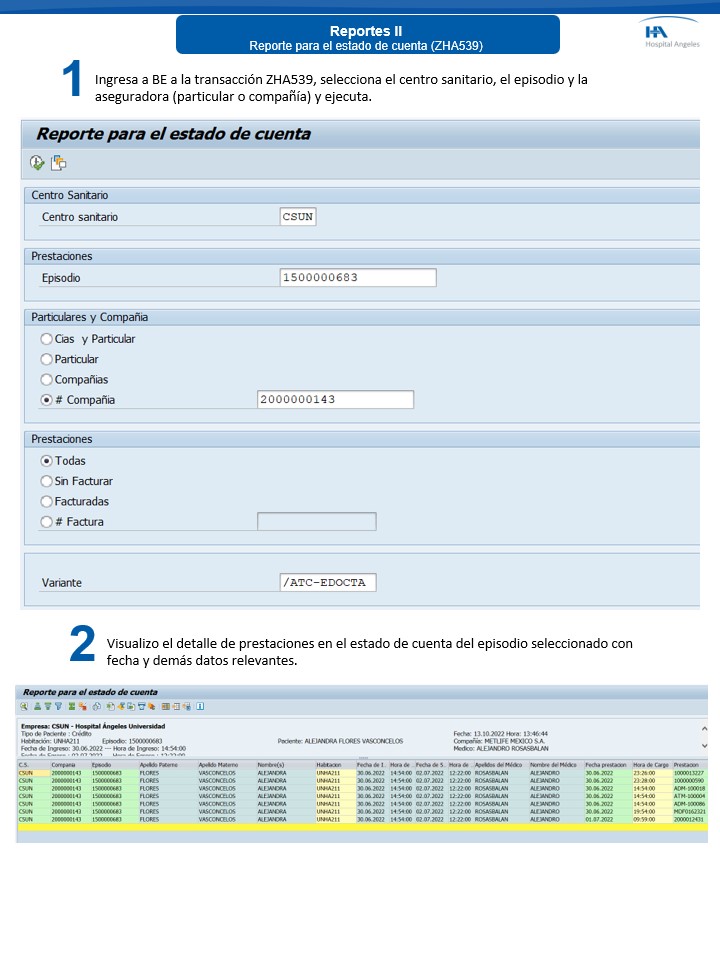Screen dimensions: 720x960
Task: Click the # Compañia number field
Action: [335, 400]
